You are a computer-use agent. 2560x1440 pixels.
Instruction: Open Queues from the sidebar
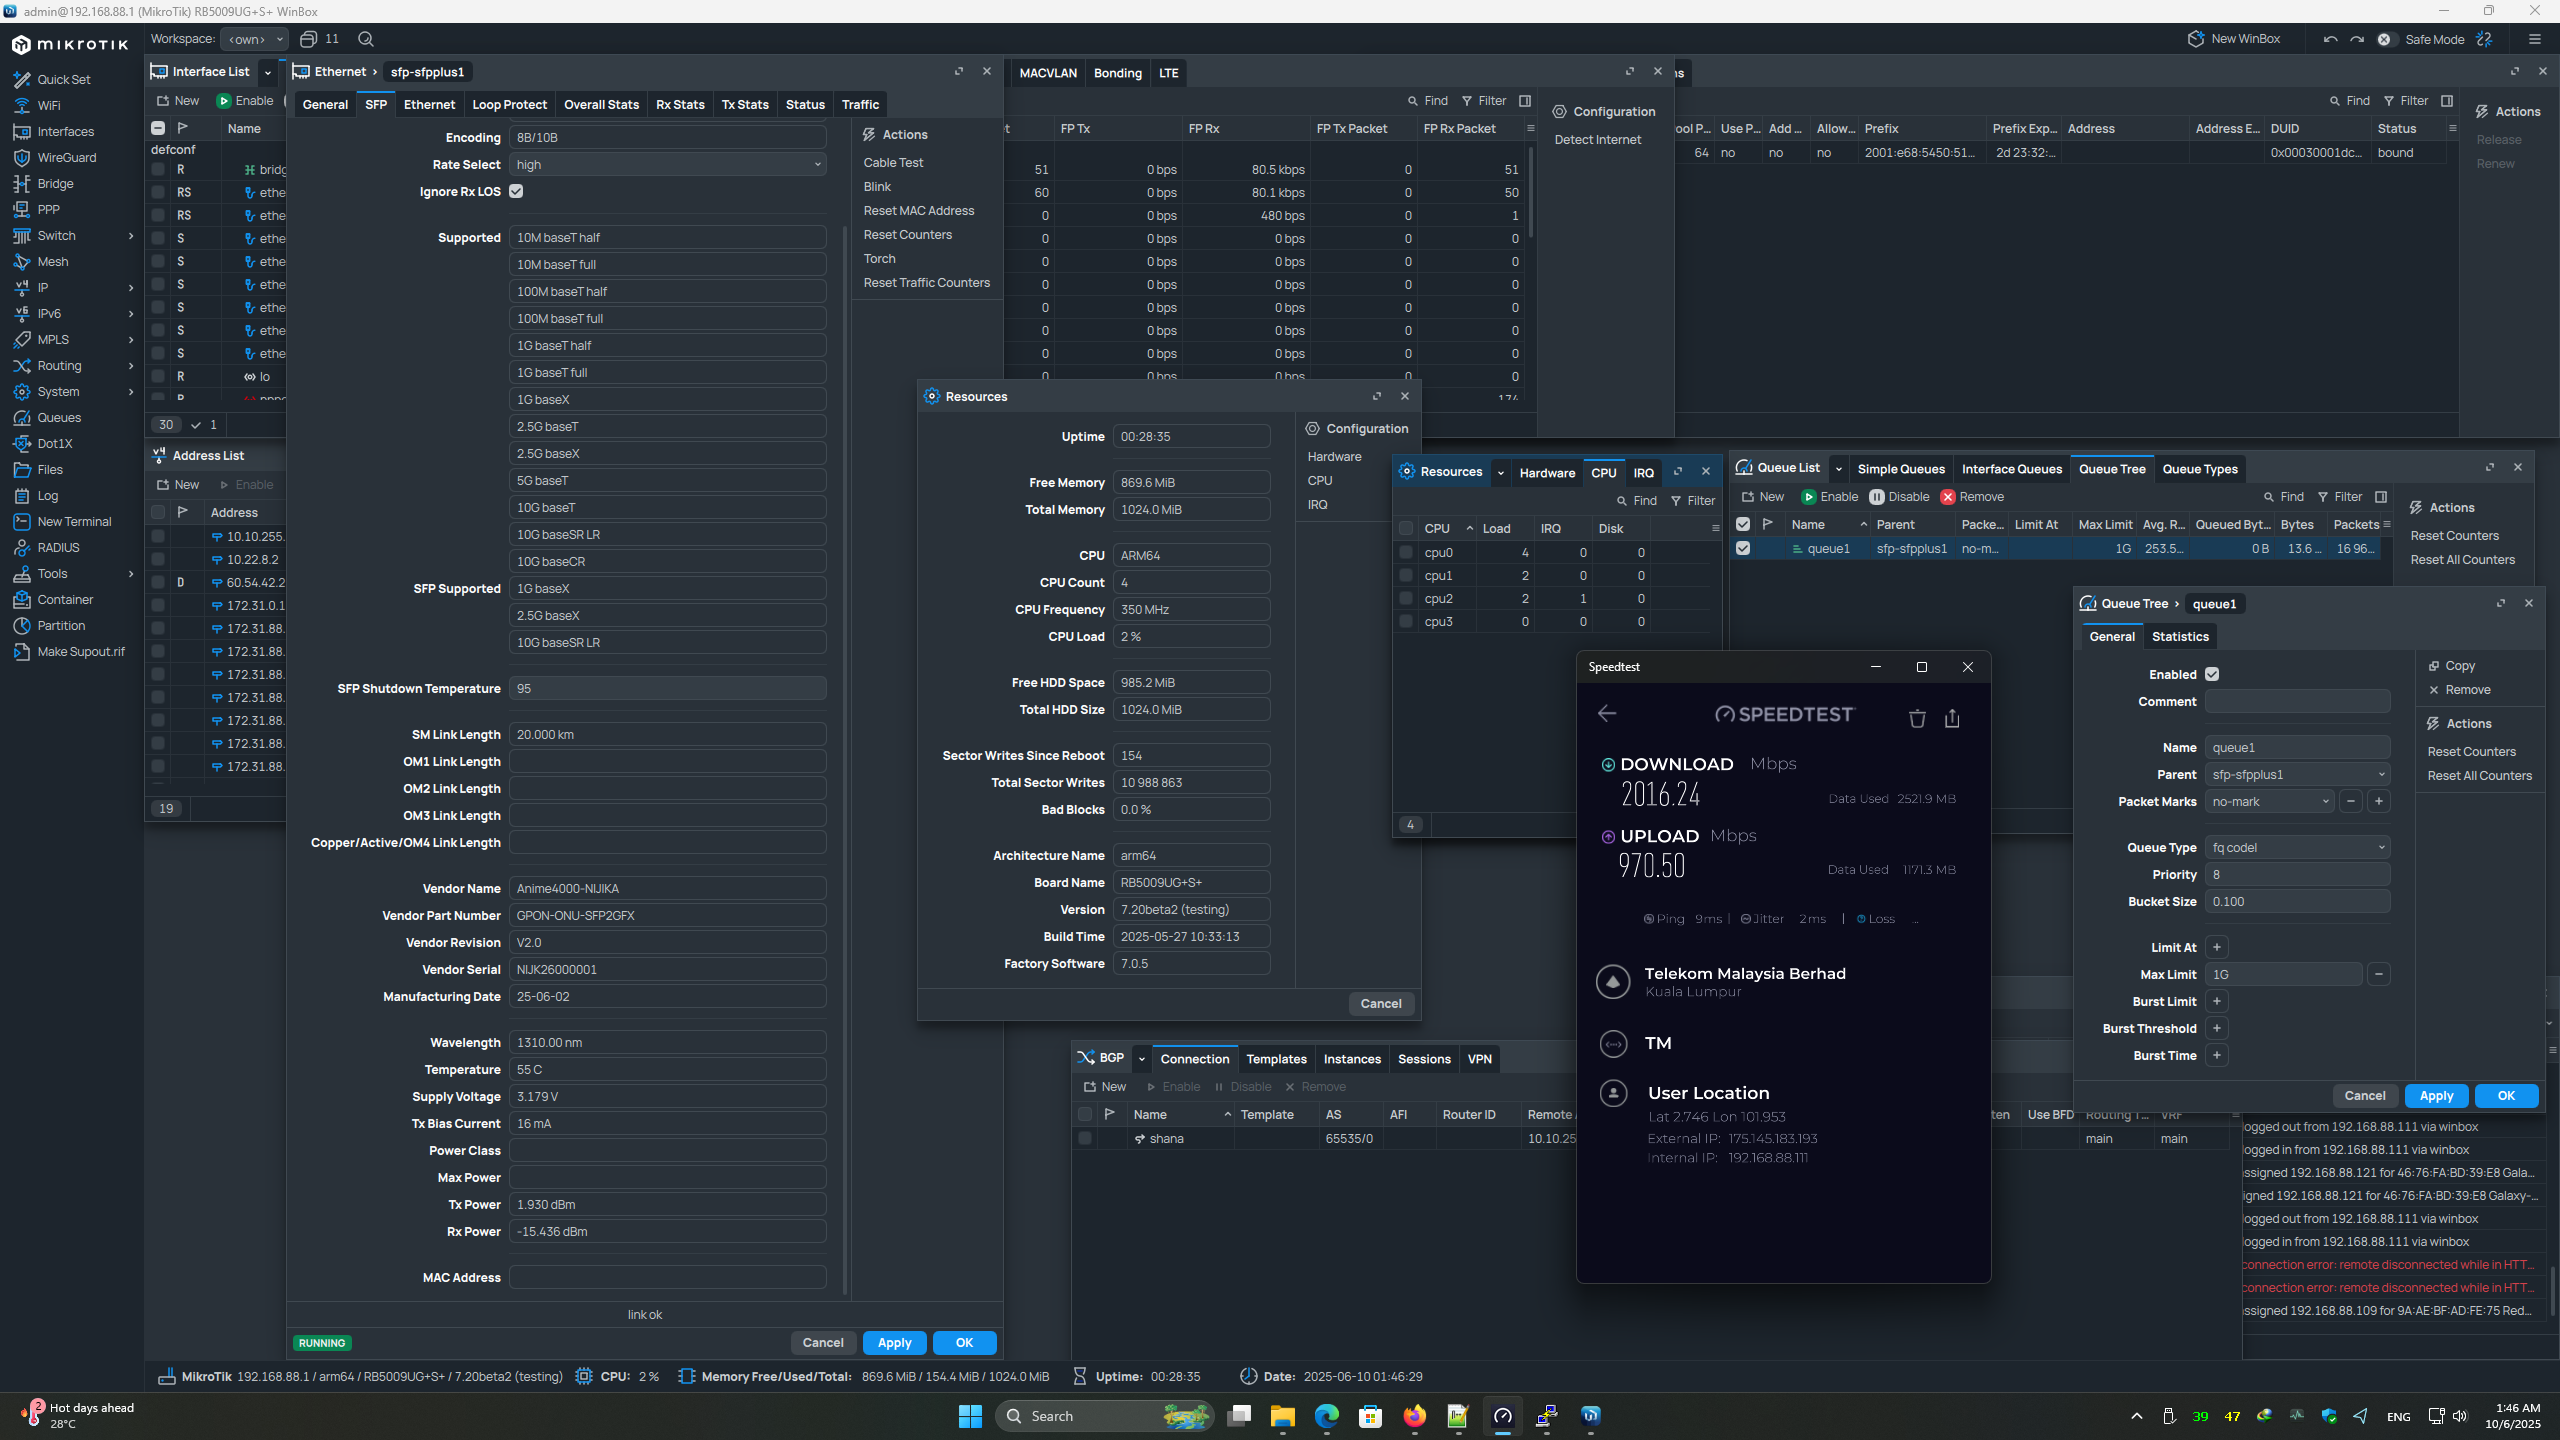pyautogui.click(x=59, y=418)
